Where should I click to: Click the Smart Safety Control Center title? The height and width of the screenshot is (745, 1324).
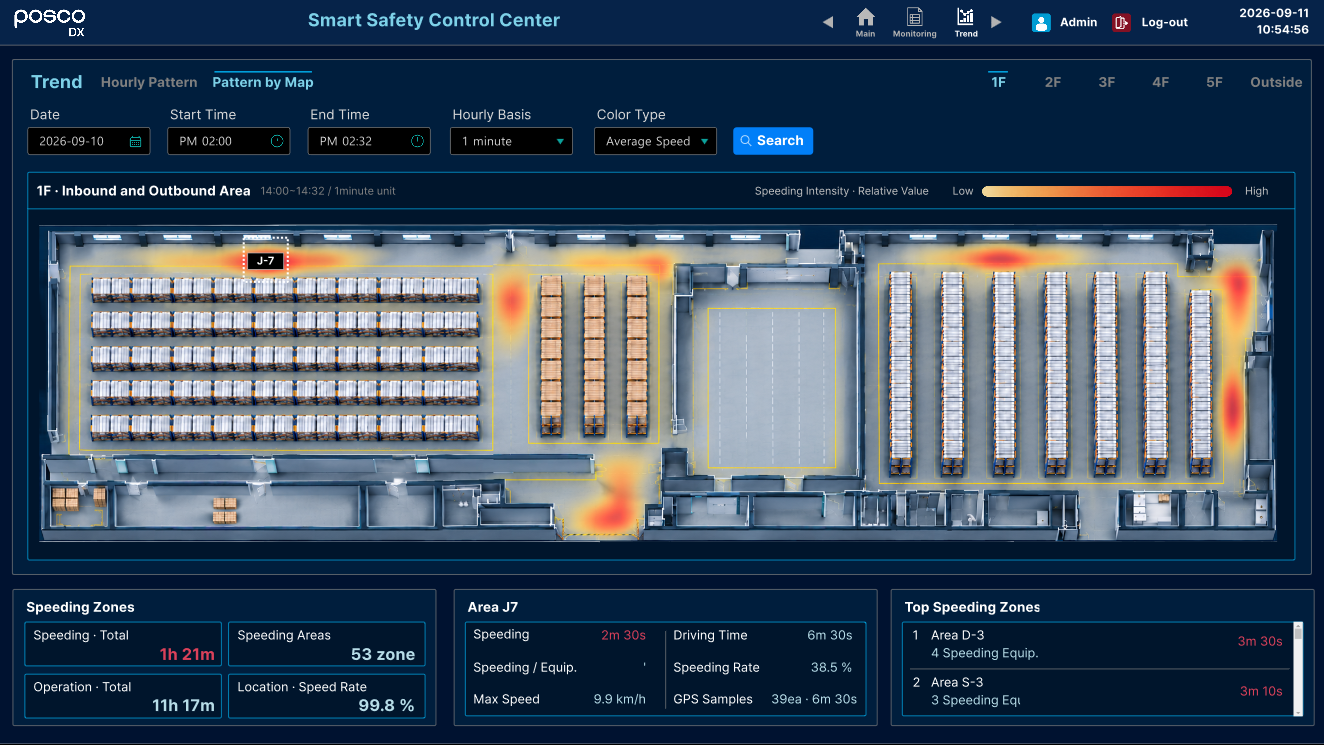click(434, 20)
